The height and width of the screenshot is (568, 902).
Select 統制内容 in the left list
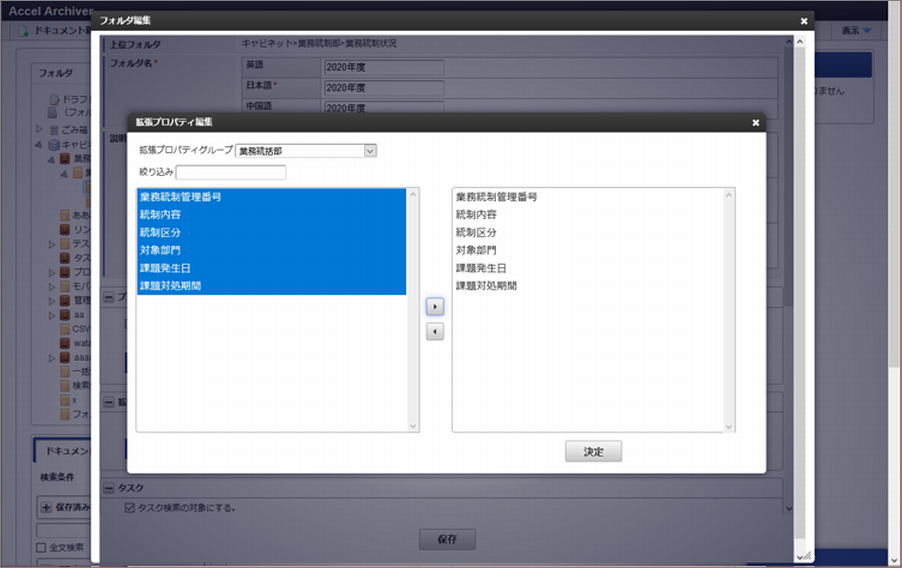point(272,215)
